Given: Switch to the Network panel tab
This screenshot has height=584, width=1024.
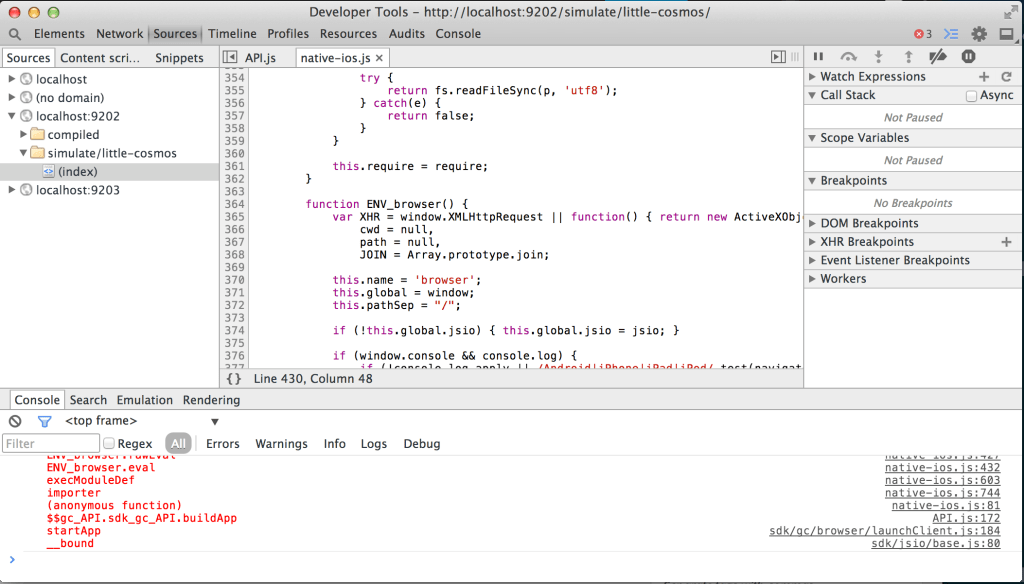Looking at the screenshot, I should [x=119, y=34].
